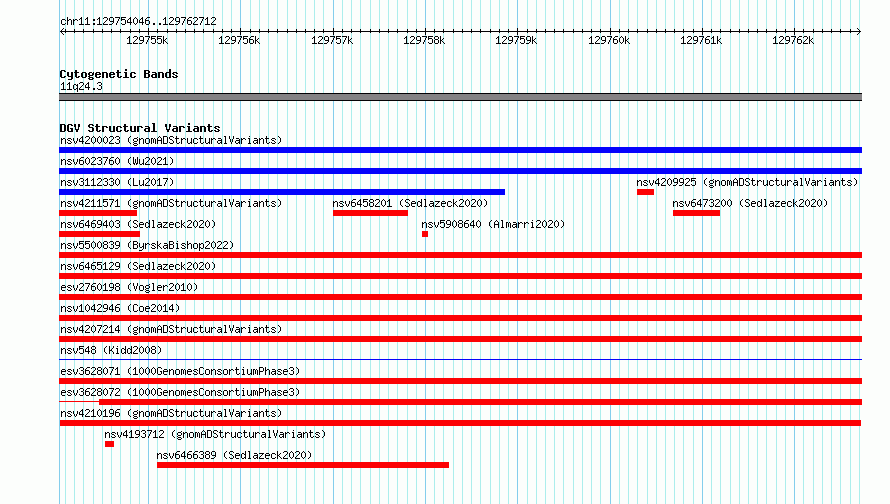
Task: Click chr11:129754046..129762712 coordinates text
Action: pos(138,21)
